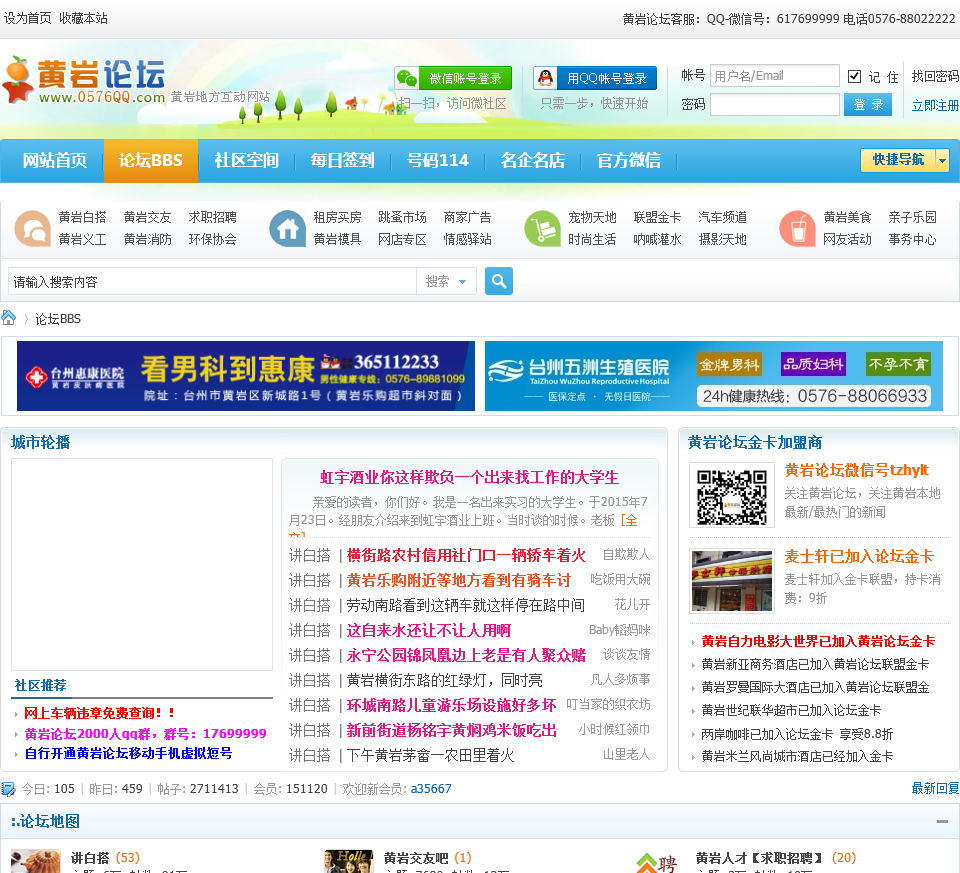
Task: Open the 台州惠康医院 banner ad
Action: pyautogui.click(x=246, y=376)
